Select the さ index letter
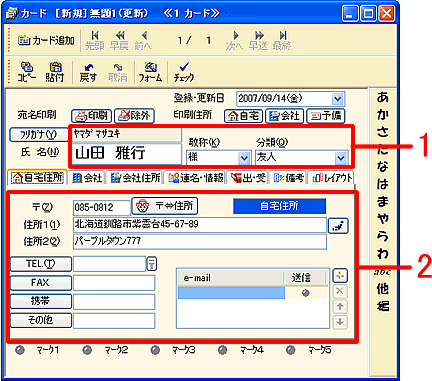Screen dimensions: 432x381 [383, 132]
